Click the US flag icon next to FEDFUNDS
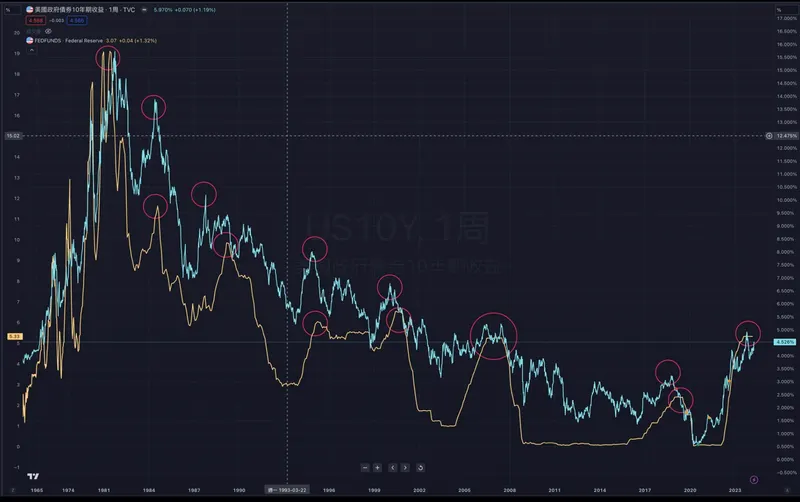This screenshot has height=502, width=800. tap(30, 40)
